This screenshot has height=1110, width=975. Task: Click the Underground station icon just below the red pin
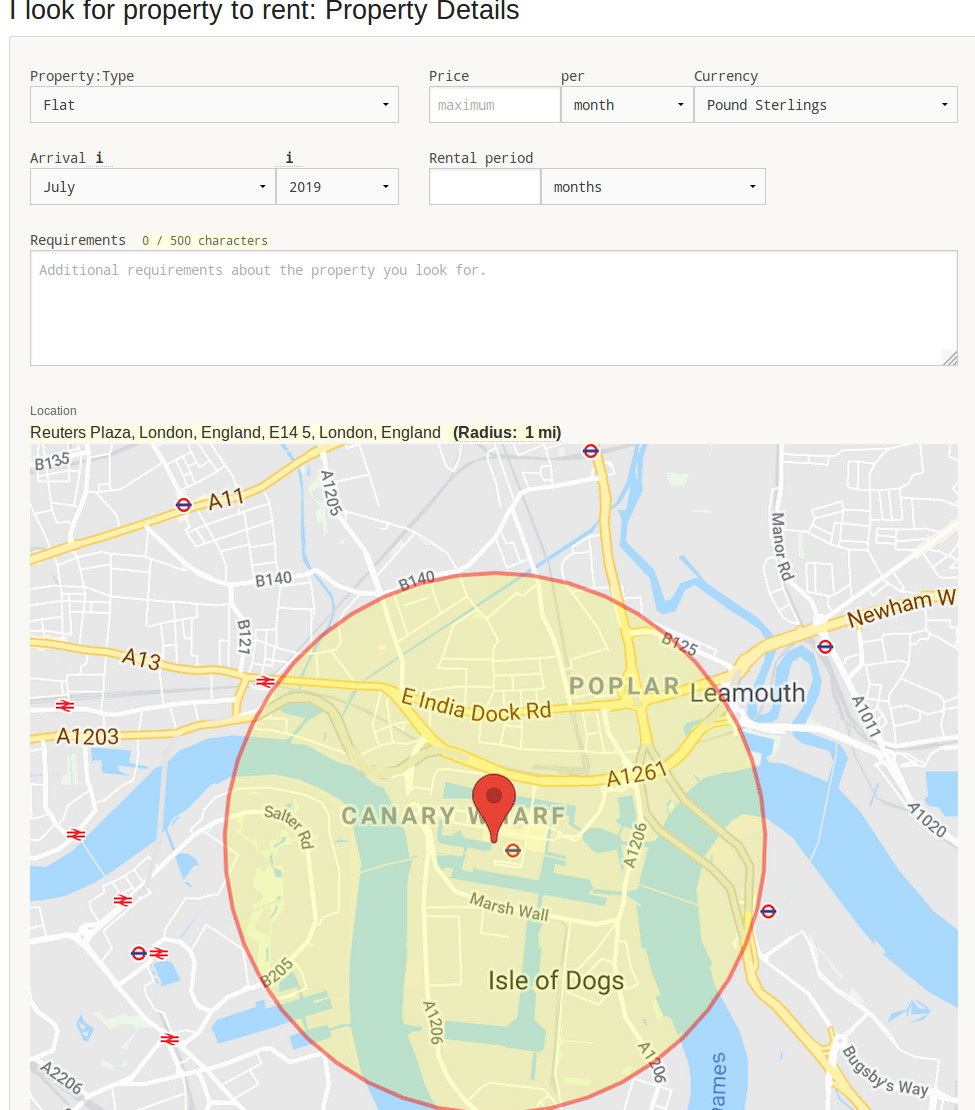coord(513,850)
